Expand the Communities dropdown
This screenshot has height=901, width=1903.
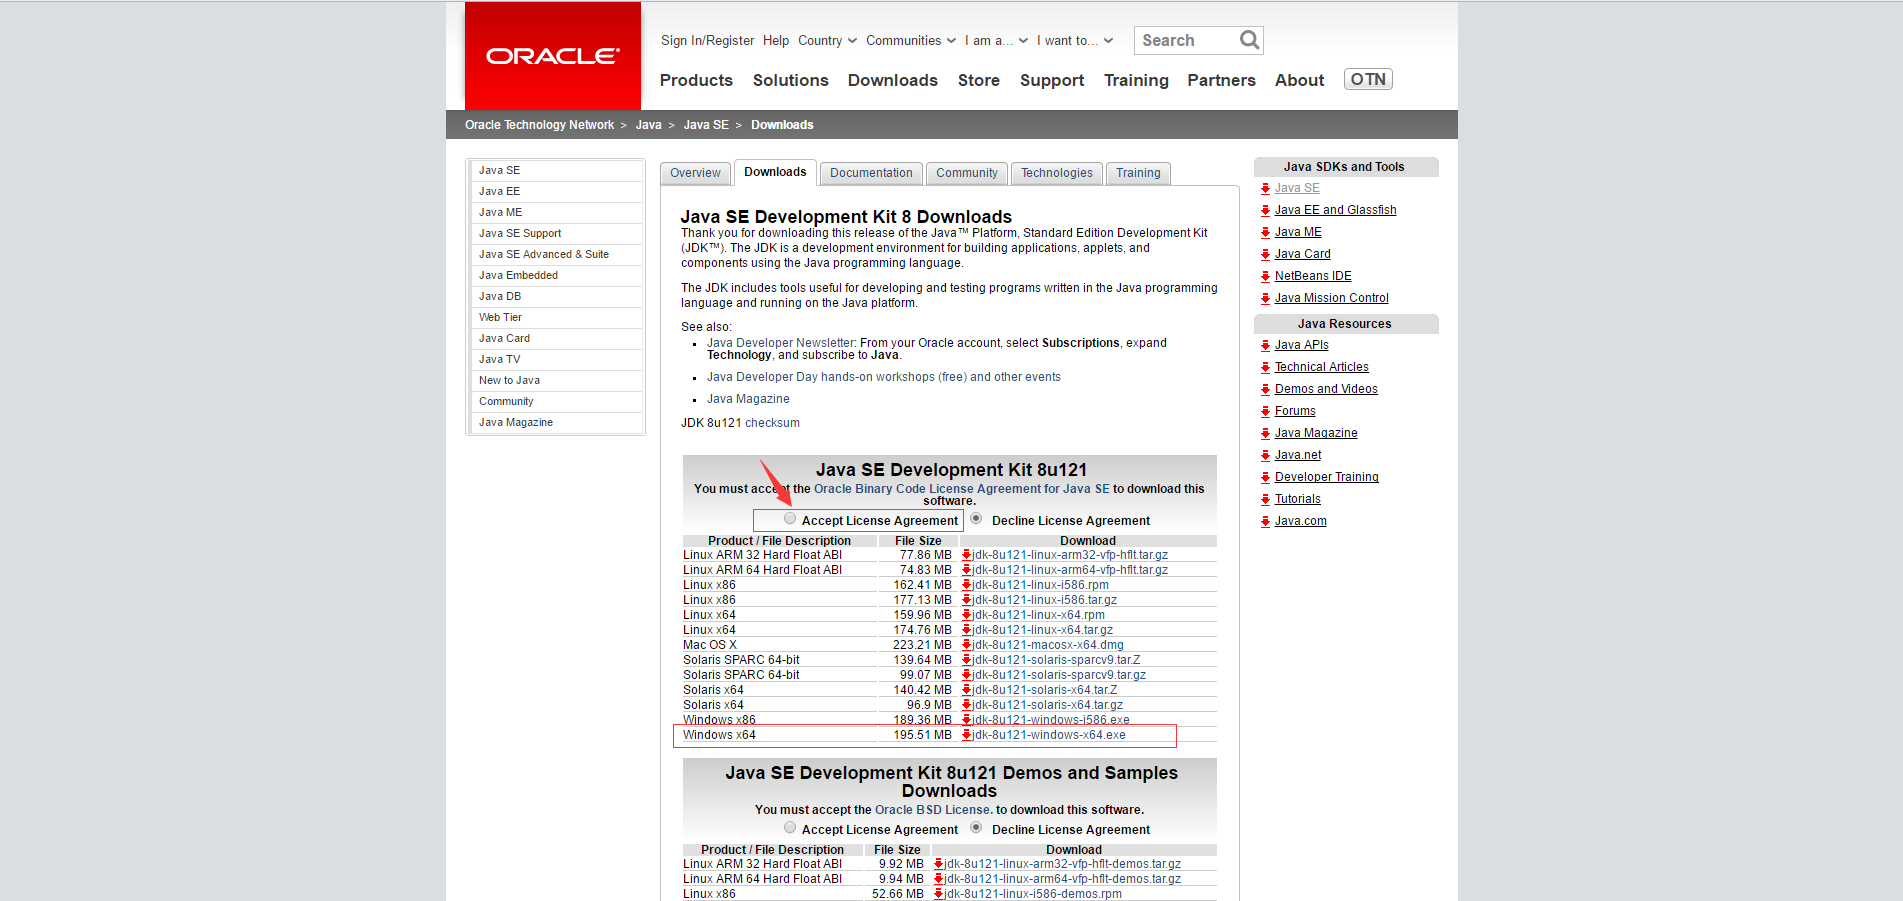point(911,41)
